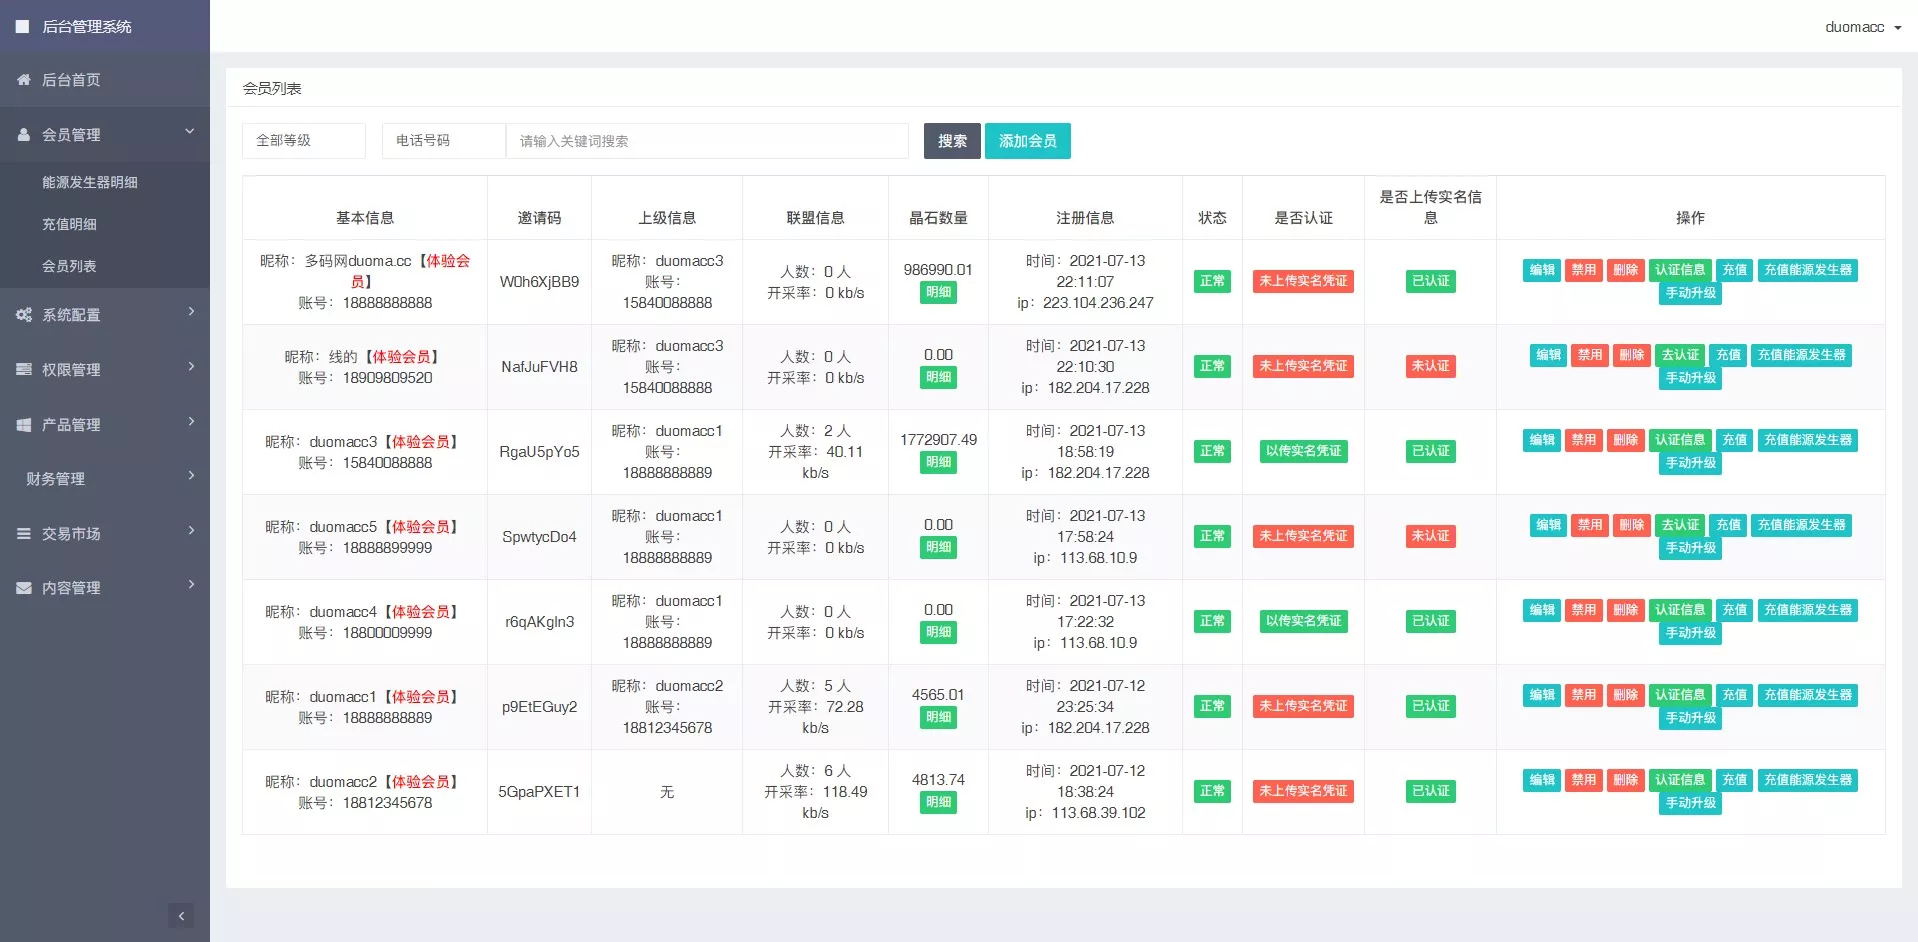Click the envelope icon beside 内容管理
Image resolution: width=1918 pixels, height=942 pixels.
pyautogui.click(x=24, y=588)
